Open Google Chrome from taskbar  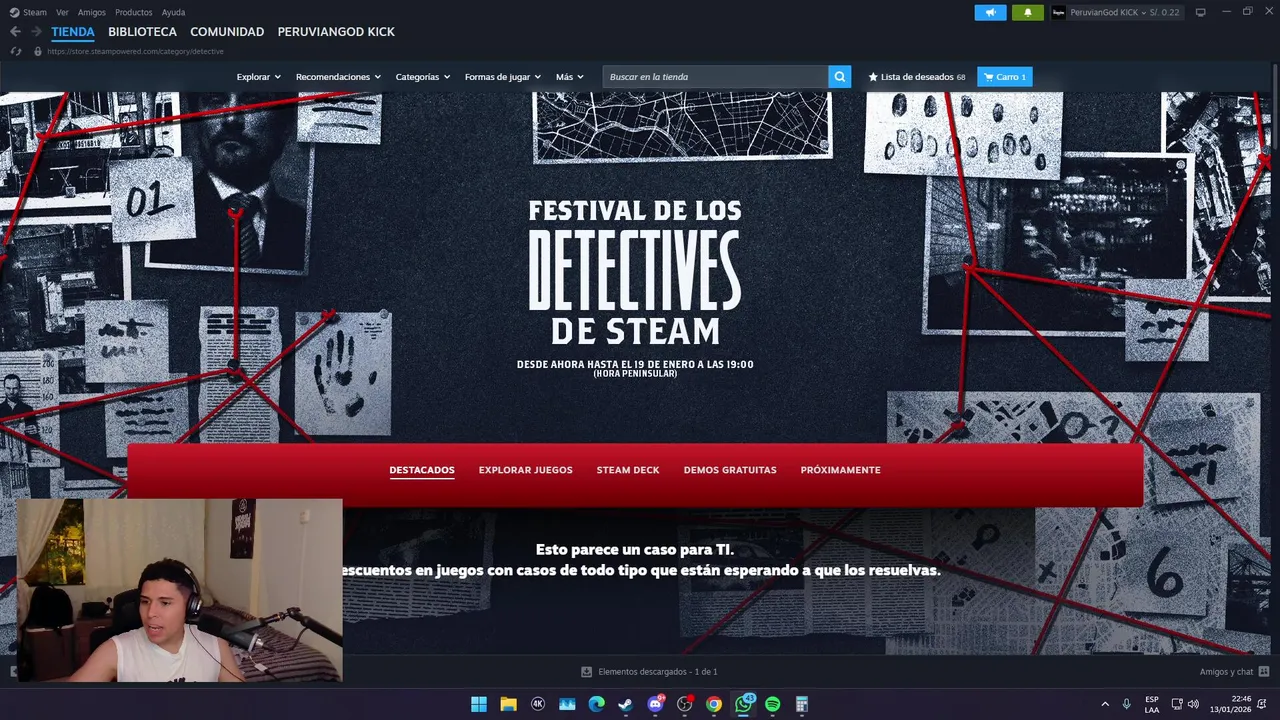pyautogui.click(x=714, y=704)
